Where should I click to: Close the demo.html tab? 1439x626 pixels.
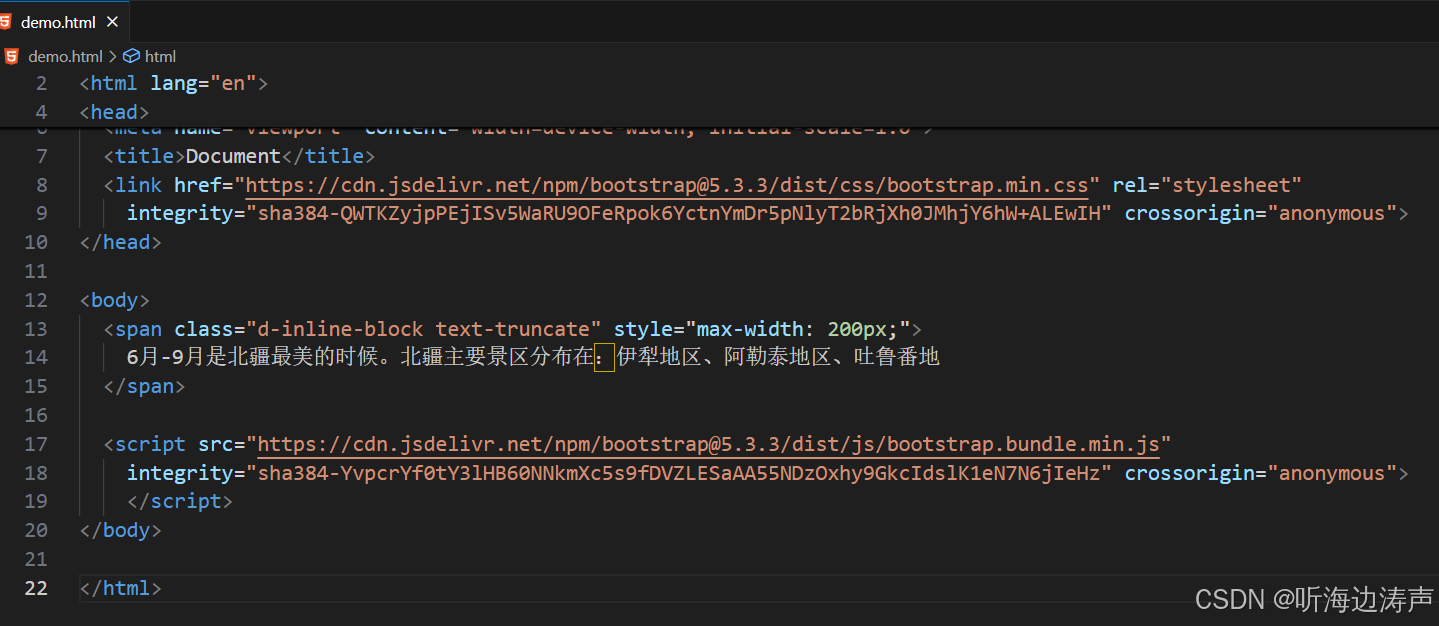pyautogui.click(x=112, y=21)
